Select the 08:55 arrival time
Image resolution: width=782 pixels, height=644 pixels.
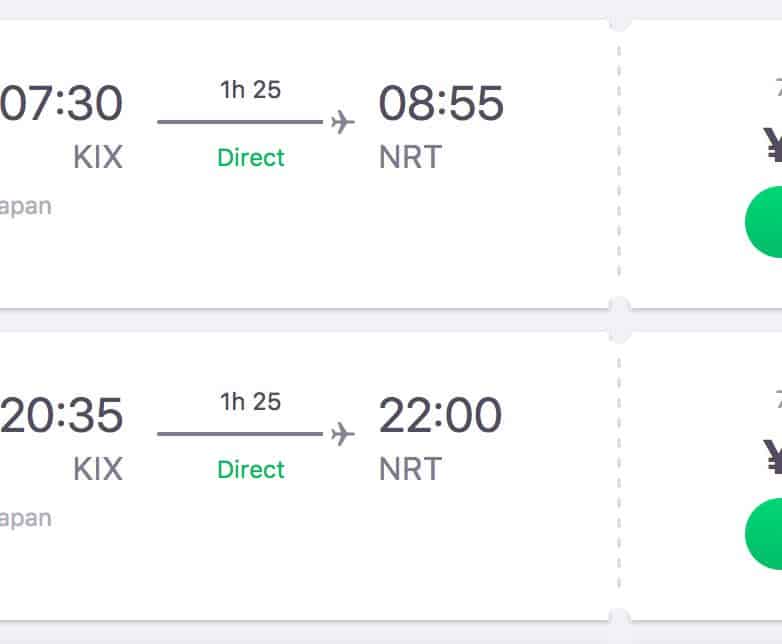pos(441,104)
